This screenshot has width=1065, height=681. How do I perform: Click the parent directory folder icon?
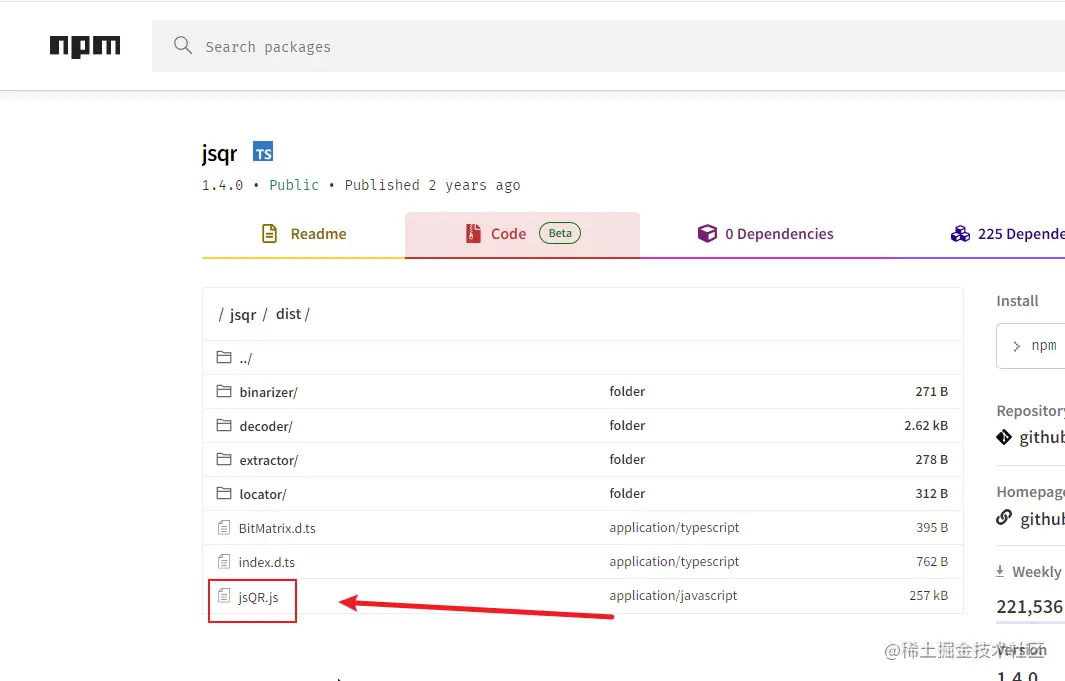click(x=224, y=357)
